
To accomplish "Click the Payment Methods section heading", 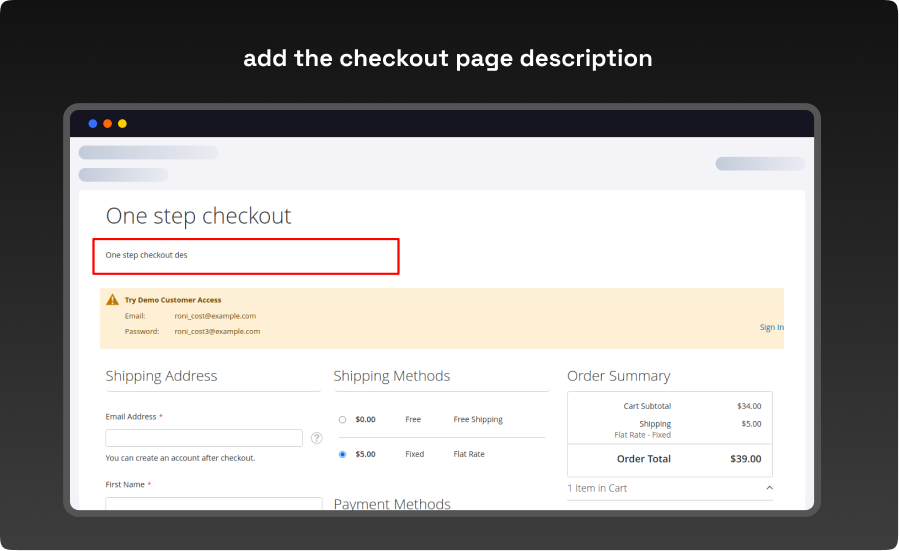I will (x=392, y=504).
